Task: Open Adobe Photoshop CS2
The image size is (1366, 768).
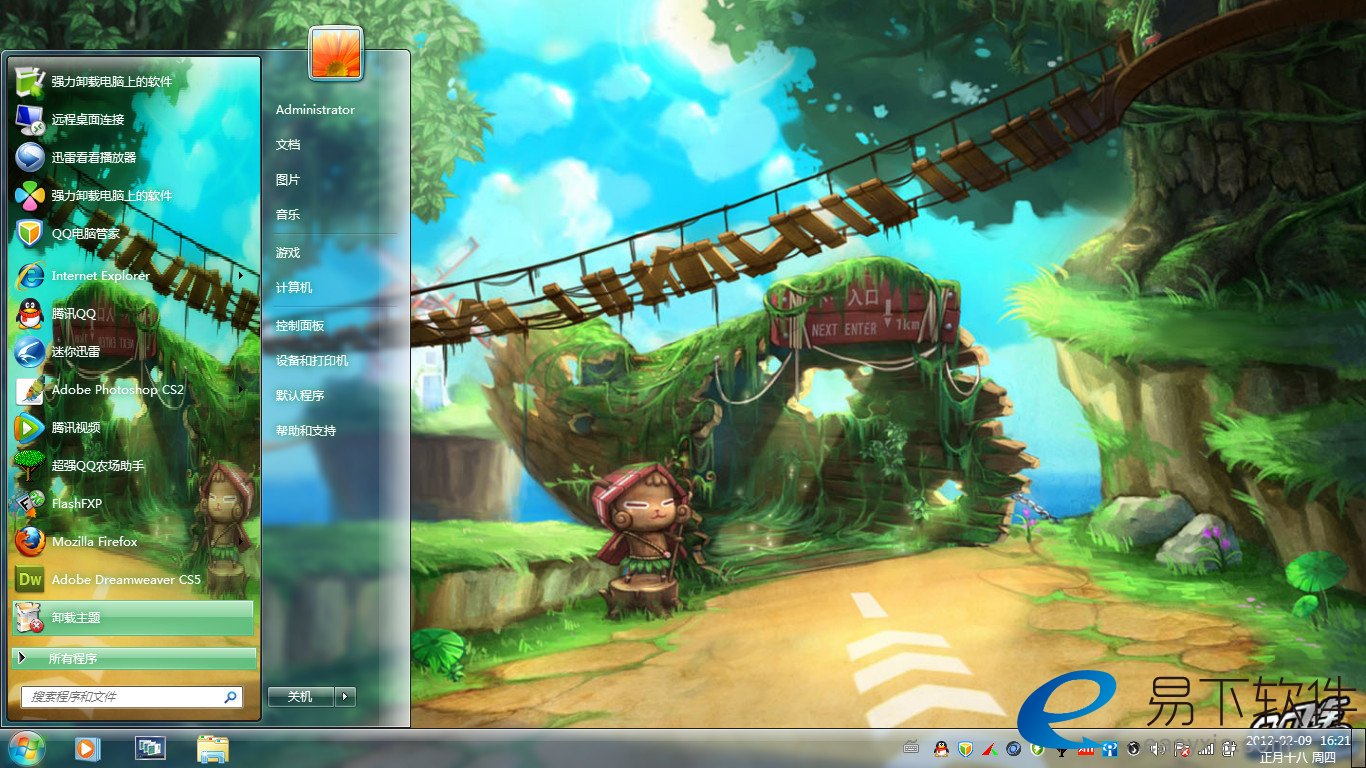Action: tap(132, 389)
